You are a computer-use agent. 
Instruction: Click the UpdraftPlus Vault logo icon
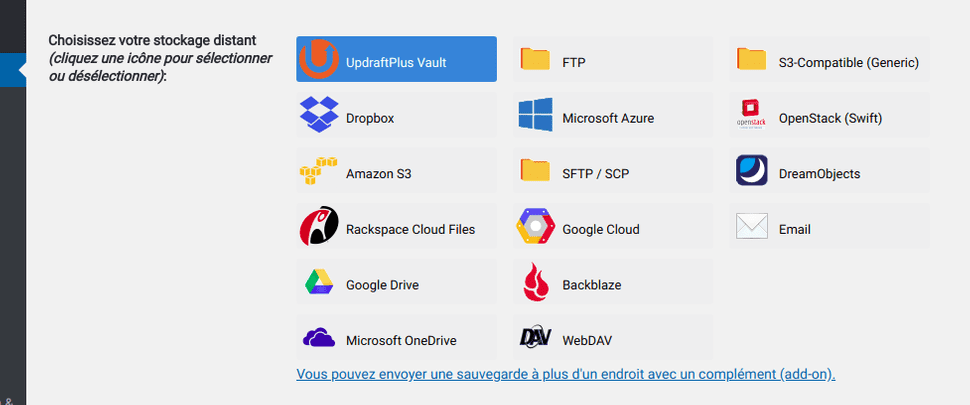click(319, 59)
